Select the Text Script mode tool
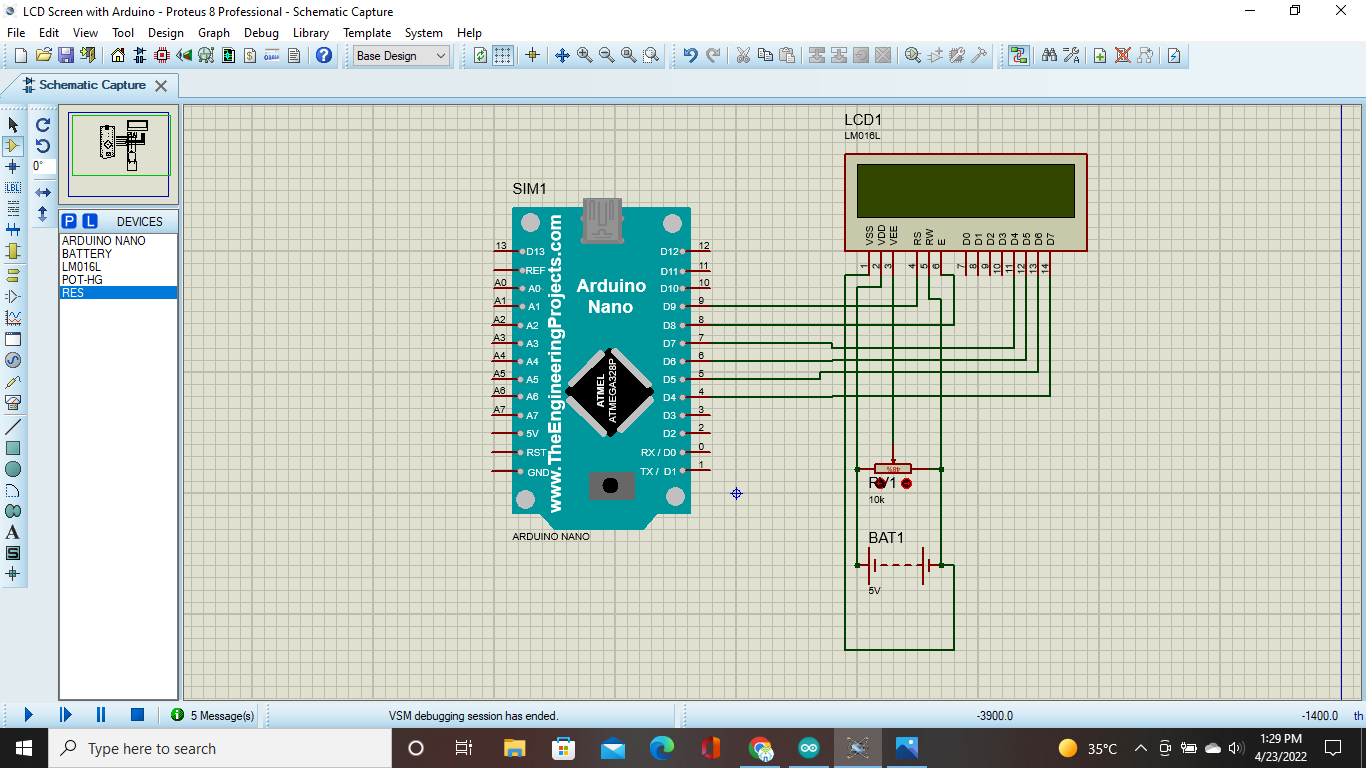Image resolution: width=1366 pixels, height=768 pixels. point(13,209)
